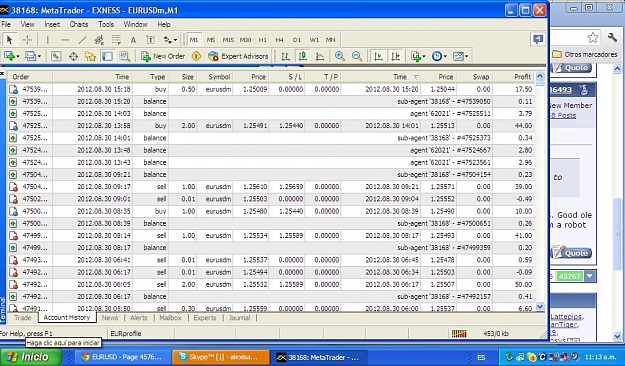Open the Tools menu
Screen dimensions: 625x366
106,24
